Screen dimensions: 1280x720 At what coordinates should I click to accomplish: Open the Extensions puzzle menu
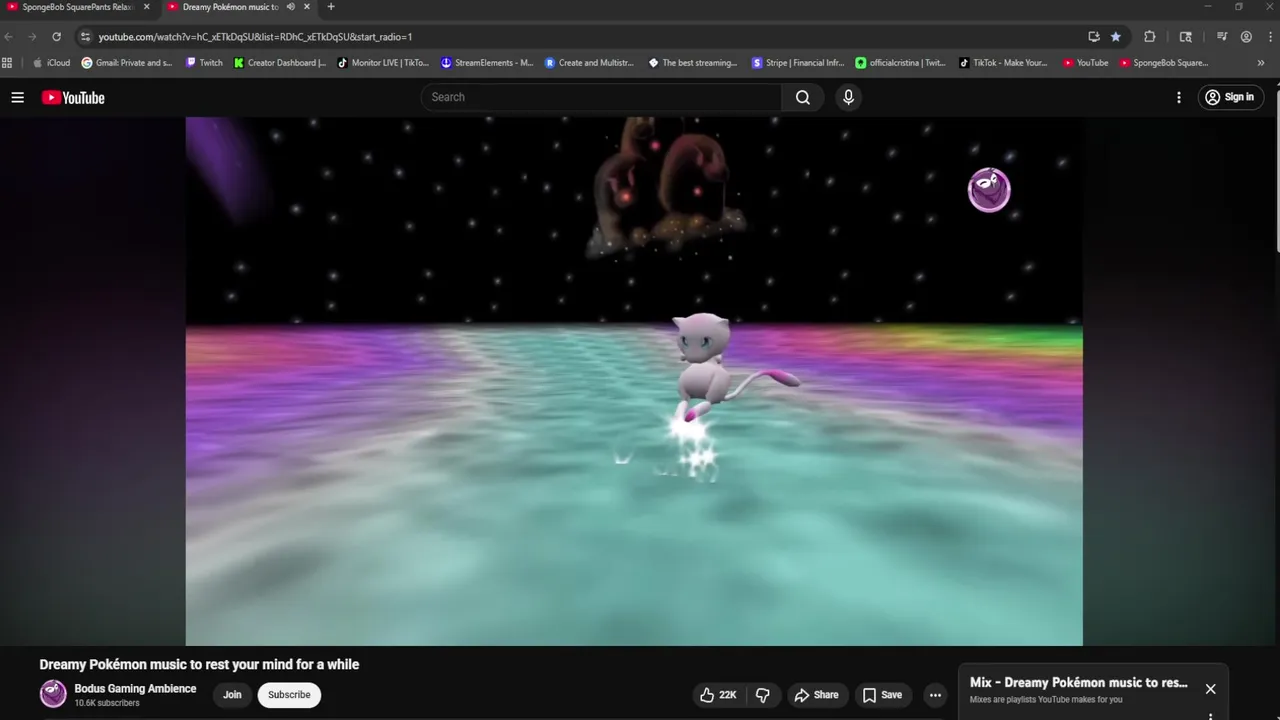[1149, 37]
